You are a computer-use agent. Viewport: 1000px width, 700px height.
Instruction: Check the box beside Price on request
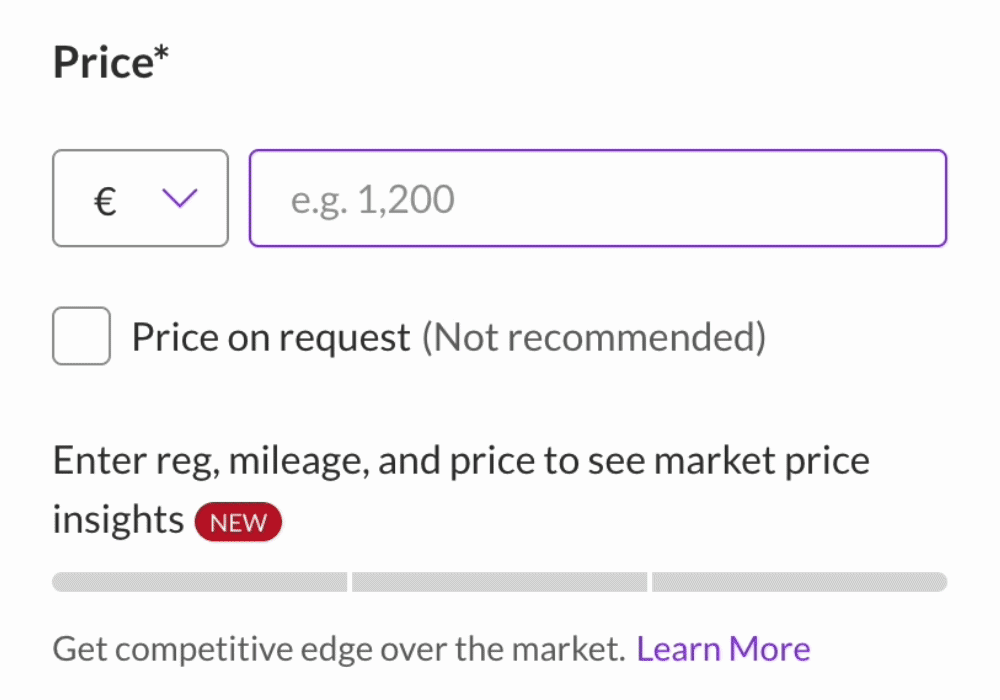(x=81, y=336)
